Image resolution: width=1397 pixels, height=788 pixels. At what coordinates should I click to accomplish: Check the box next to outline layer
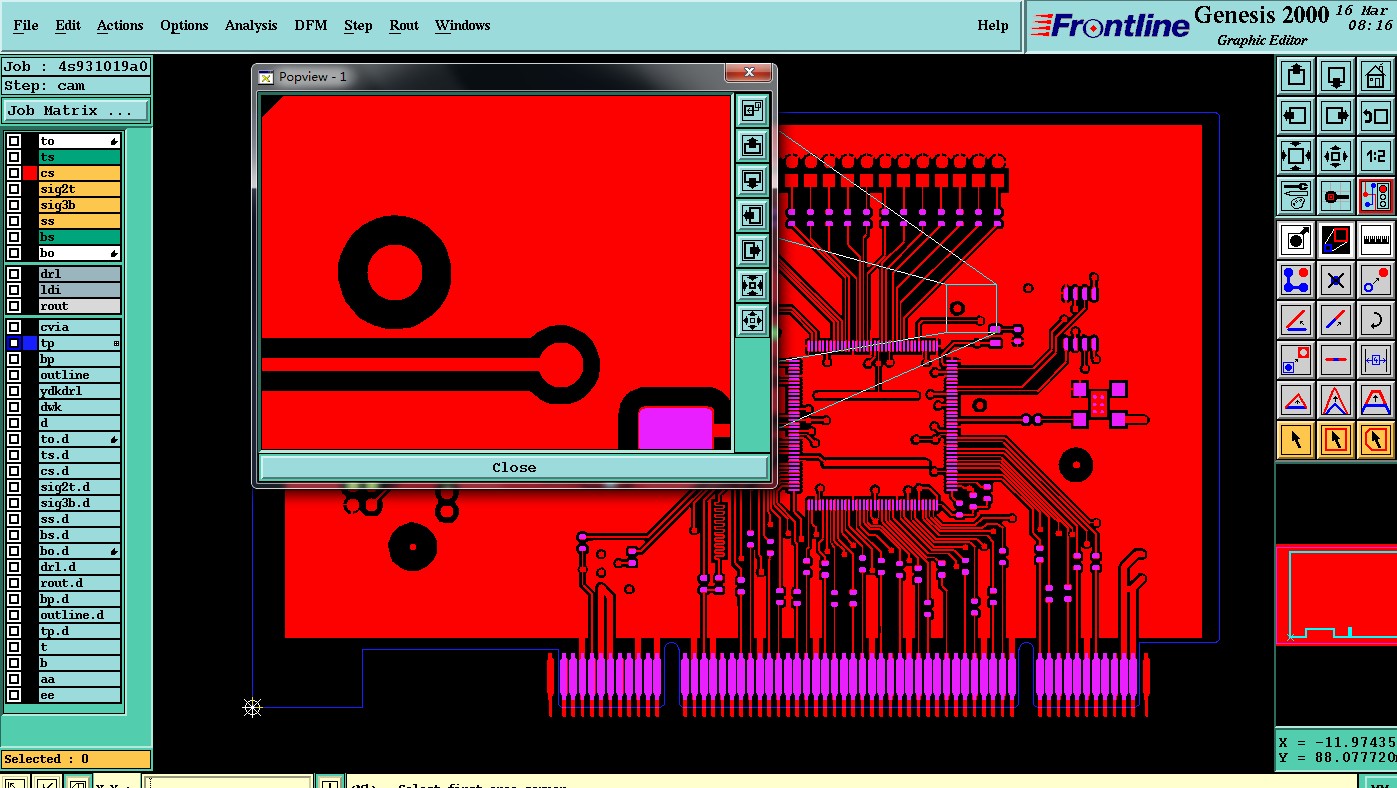(x=14, y=375)
